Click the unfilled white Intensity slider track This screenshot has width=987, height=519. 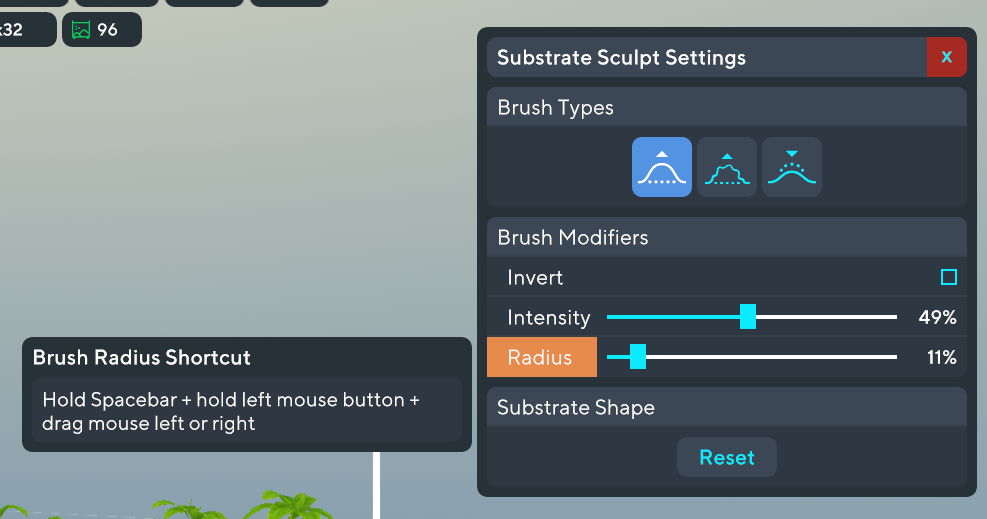826,317
